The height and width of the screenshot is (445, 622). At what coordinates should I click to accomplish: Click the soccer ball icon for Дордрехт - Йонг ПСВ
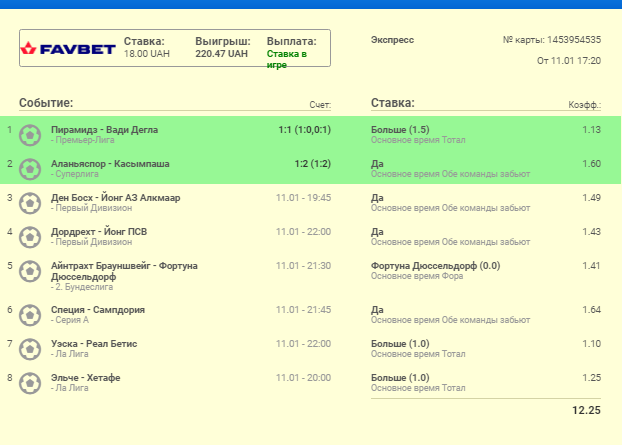30,237
